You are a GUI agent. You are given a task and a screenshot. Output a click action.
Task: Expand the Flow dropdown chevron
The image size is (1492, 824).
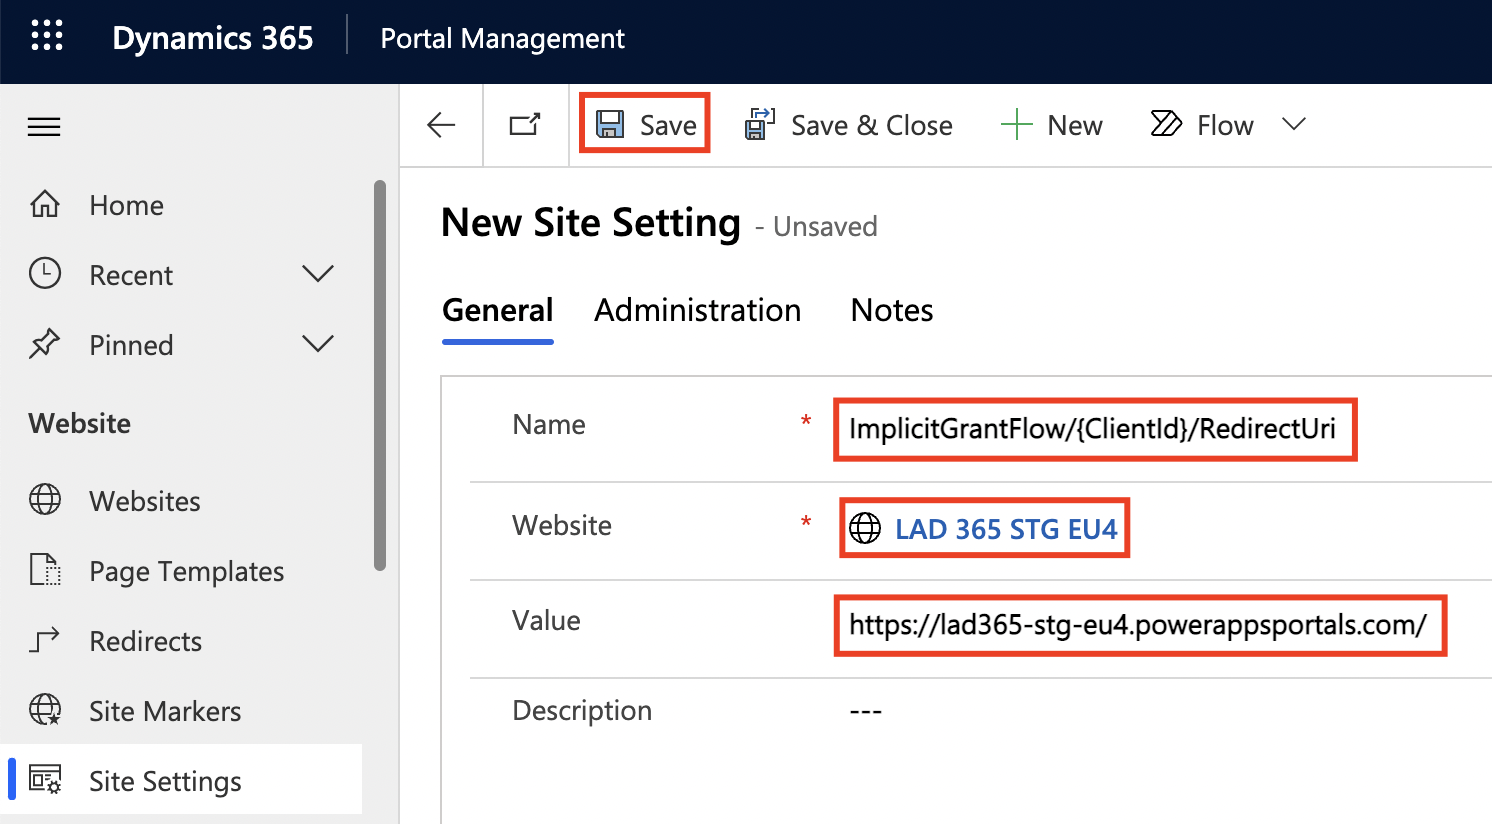click(1294, 124)
